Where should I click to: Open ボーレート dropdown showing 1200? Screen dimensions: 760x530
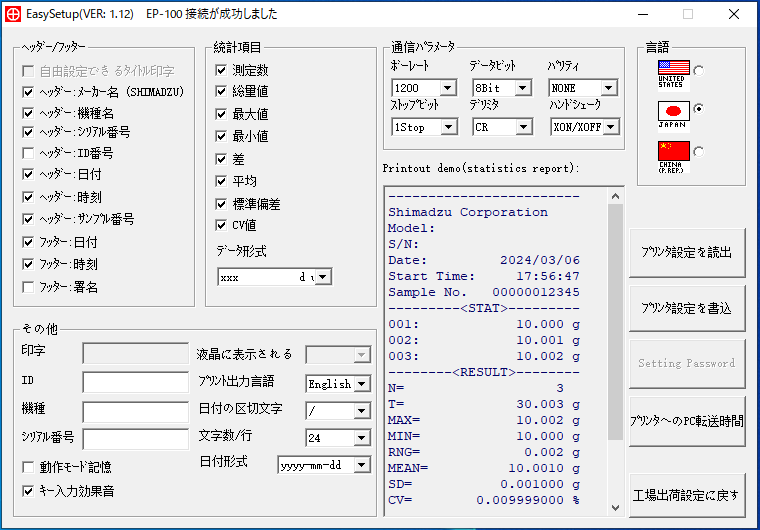pyautogui.click(x=424, y=88)
